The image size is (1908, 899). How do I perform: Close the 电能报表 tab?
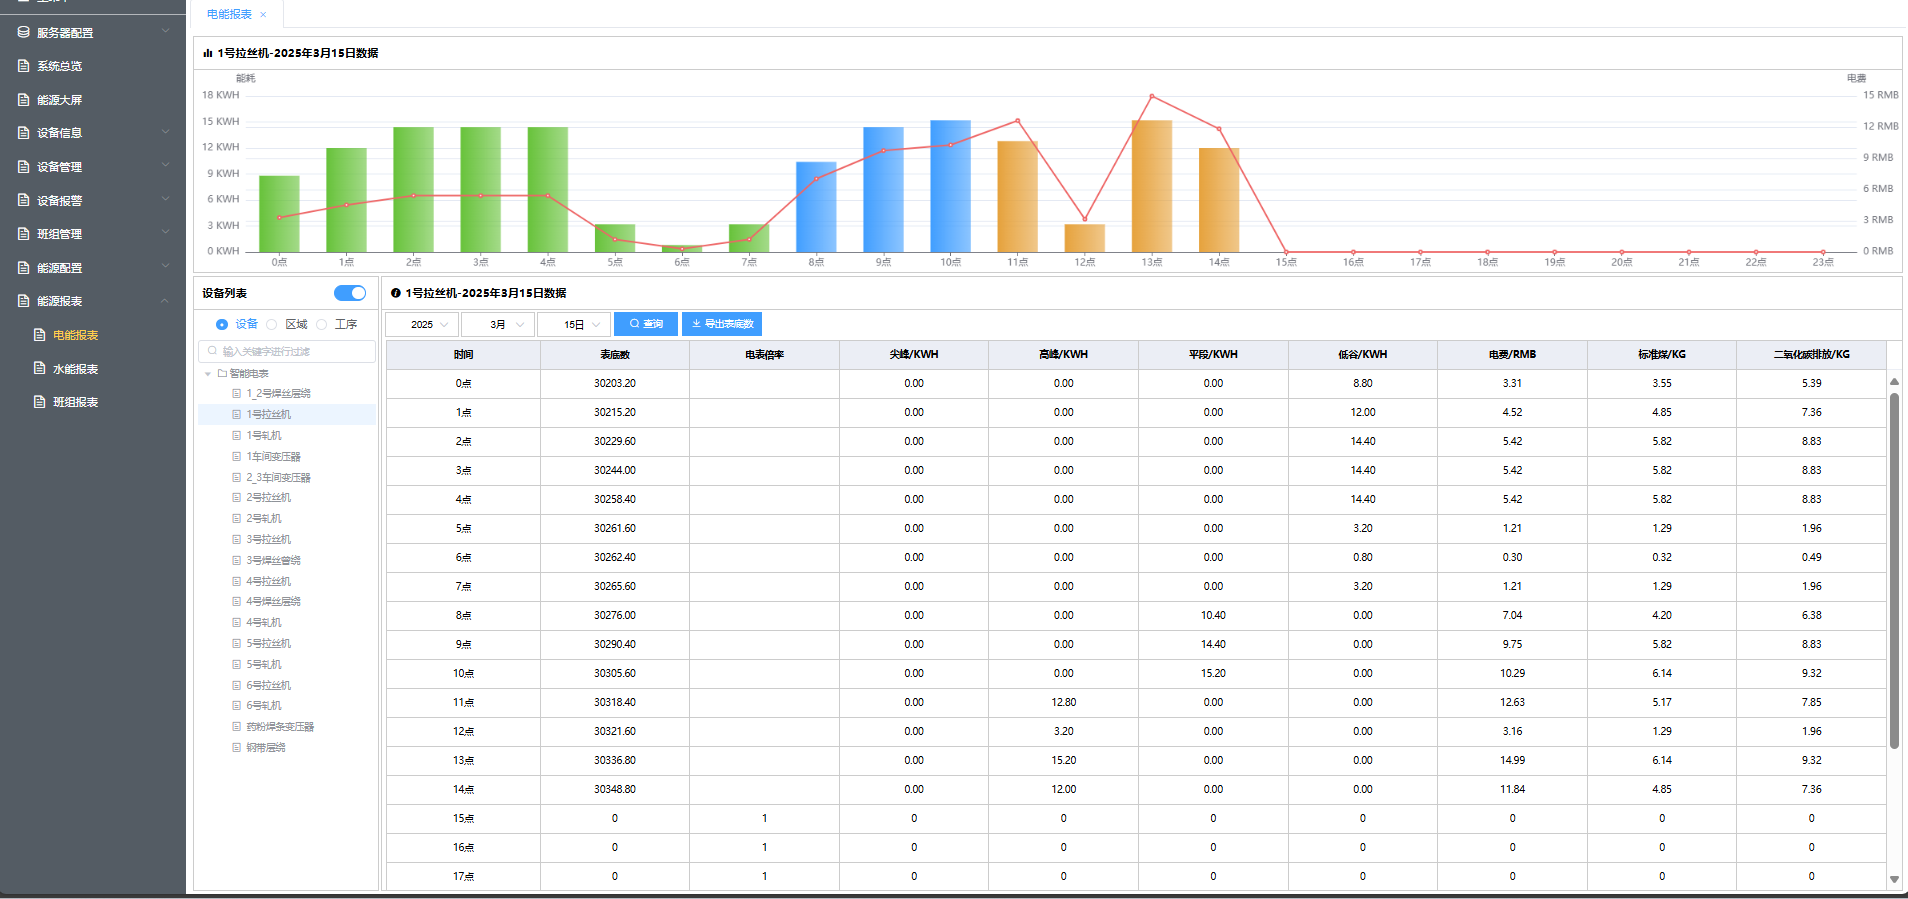coord(263,15)
